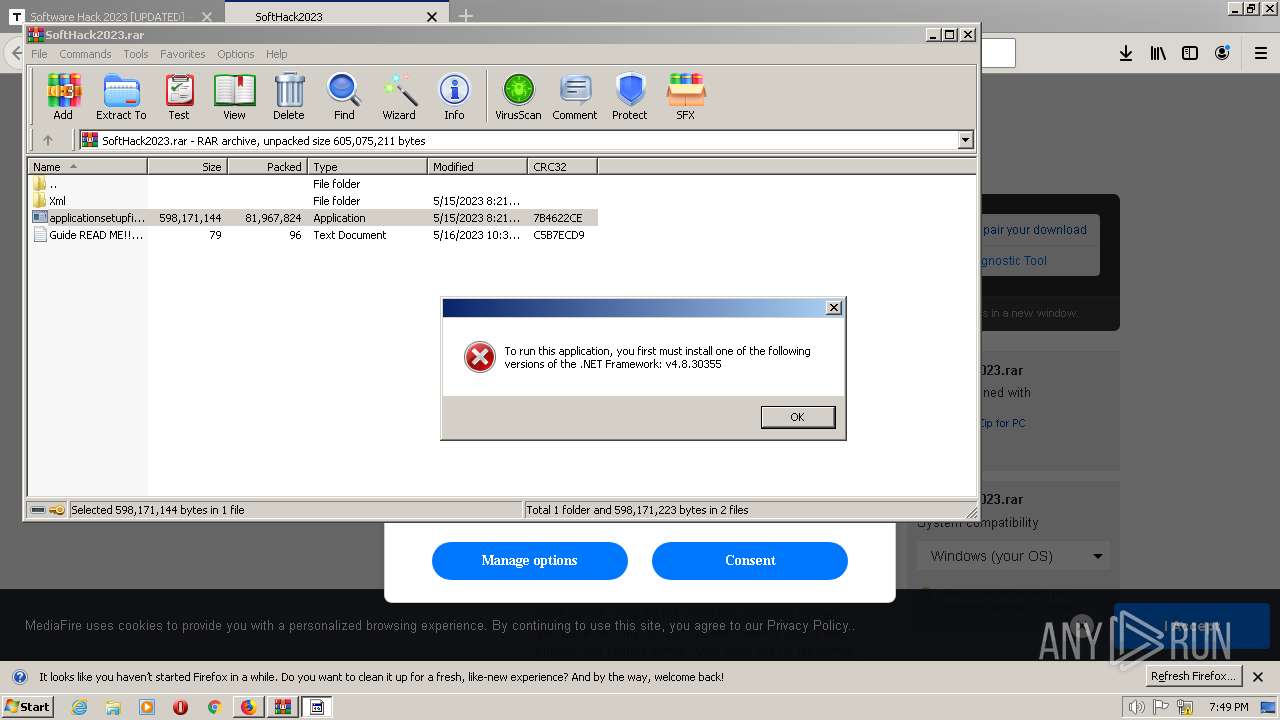Click OK in .NET Framework error dialog
This screenshot has height=720, width=1280.
point(797,417)
